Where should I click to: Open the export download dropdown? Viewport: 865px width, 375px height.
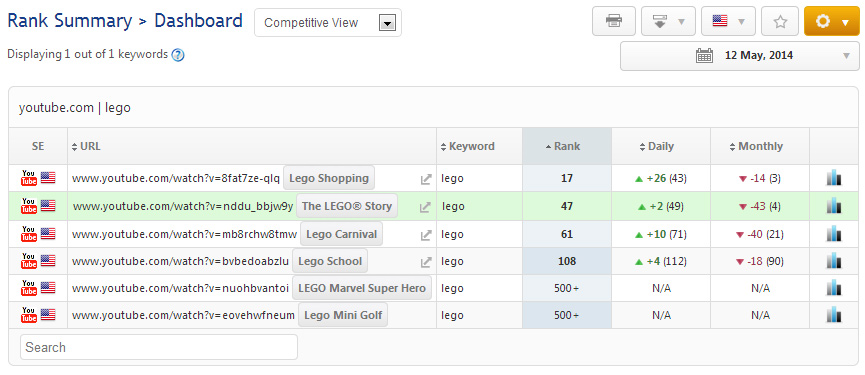tap(668, 22)
